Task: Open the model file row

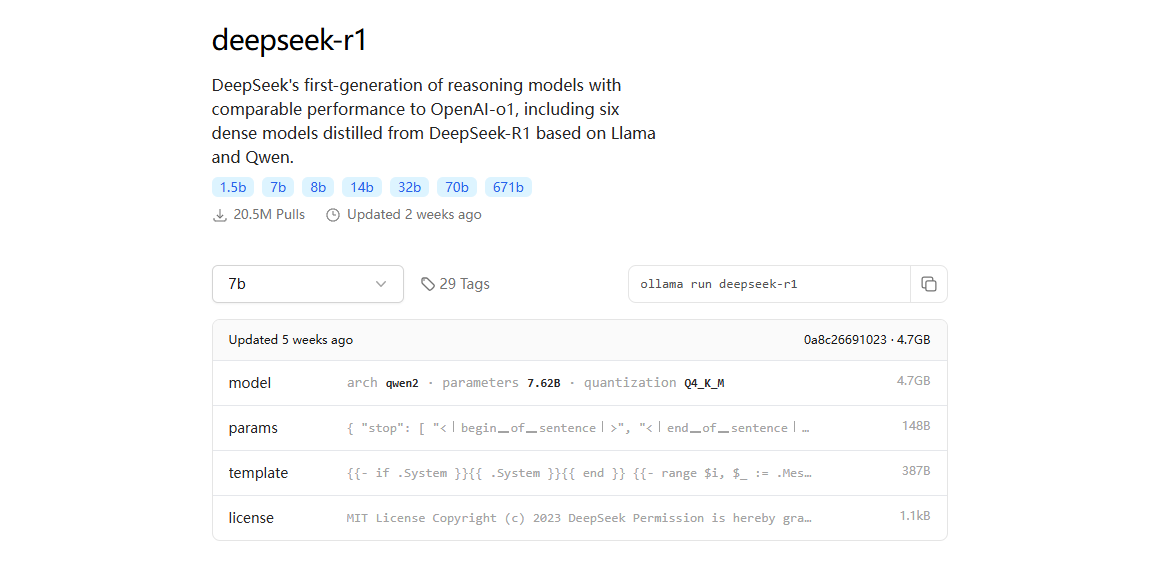Action: 579,383
